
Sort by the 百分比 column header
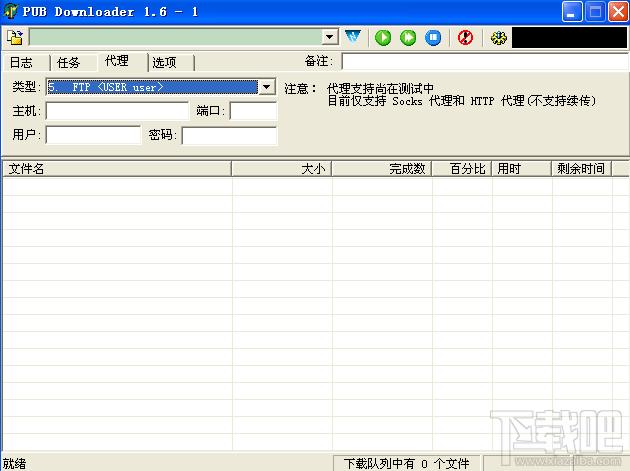point(462,169)
